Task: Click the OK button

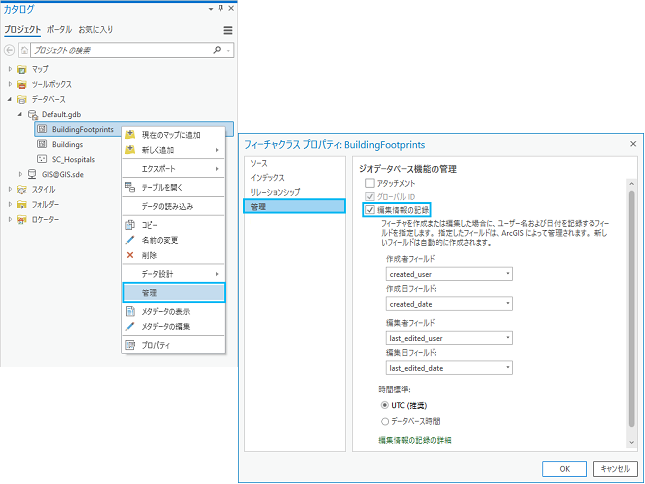Action: pyautogui.click(x=564, y=467)
